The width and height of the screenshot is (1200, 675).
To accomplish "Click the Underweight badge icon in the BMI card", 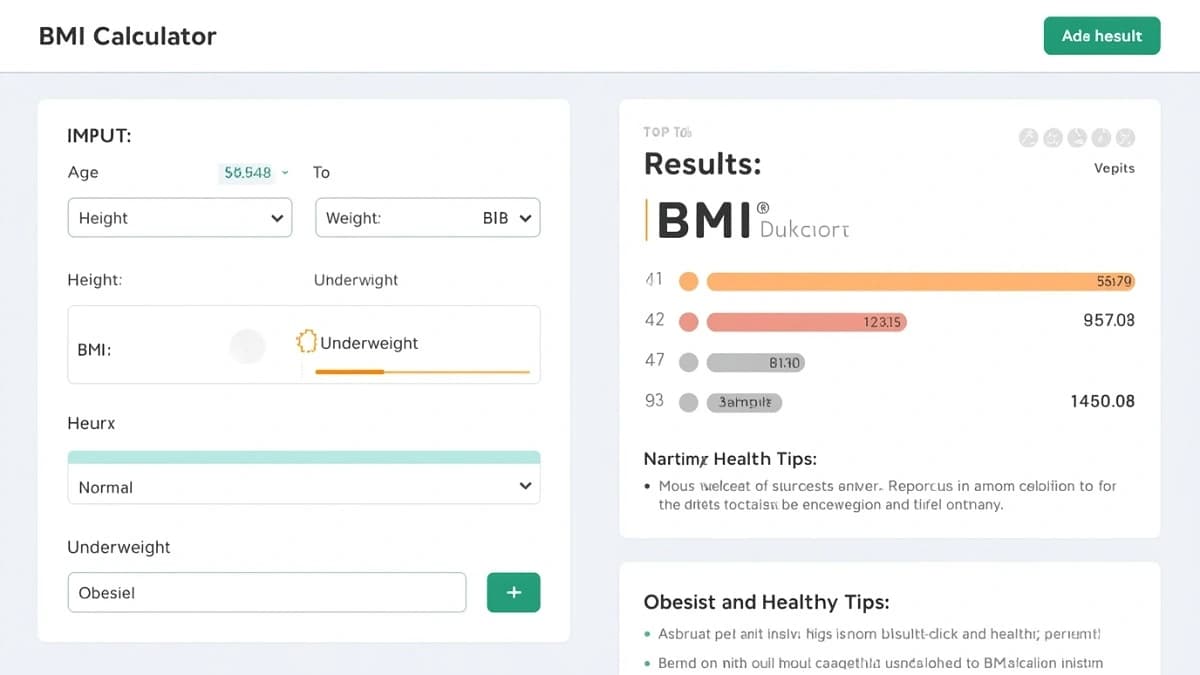I will [x=309, y=342].
